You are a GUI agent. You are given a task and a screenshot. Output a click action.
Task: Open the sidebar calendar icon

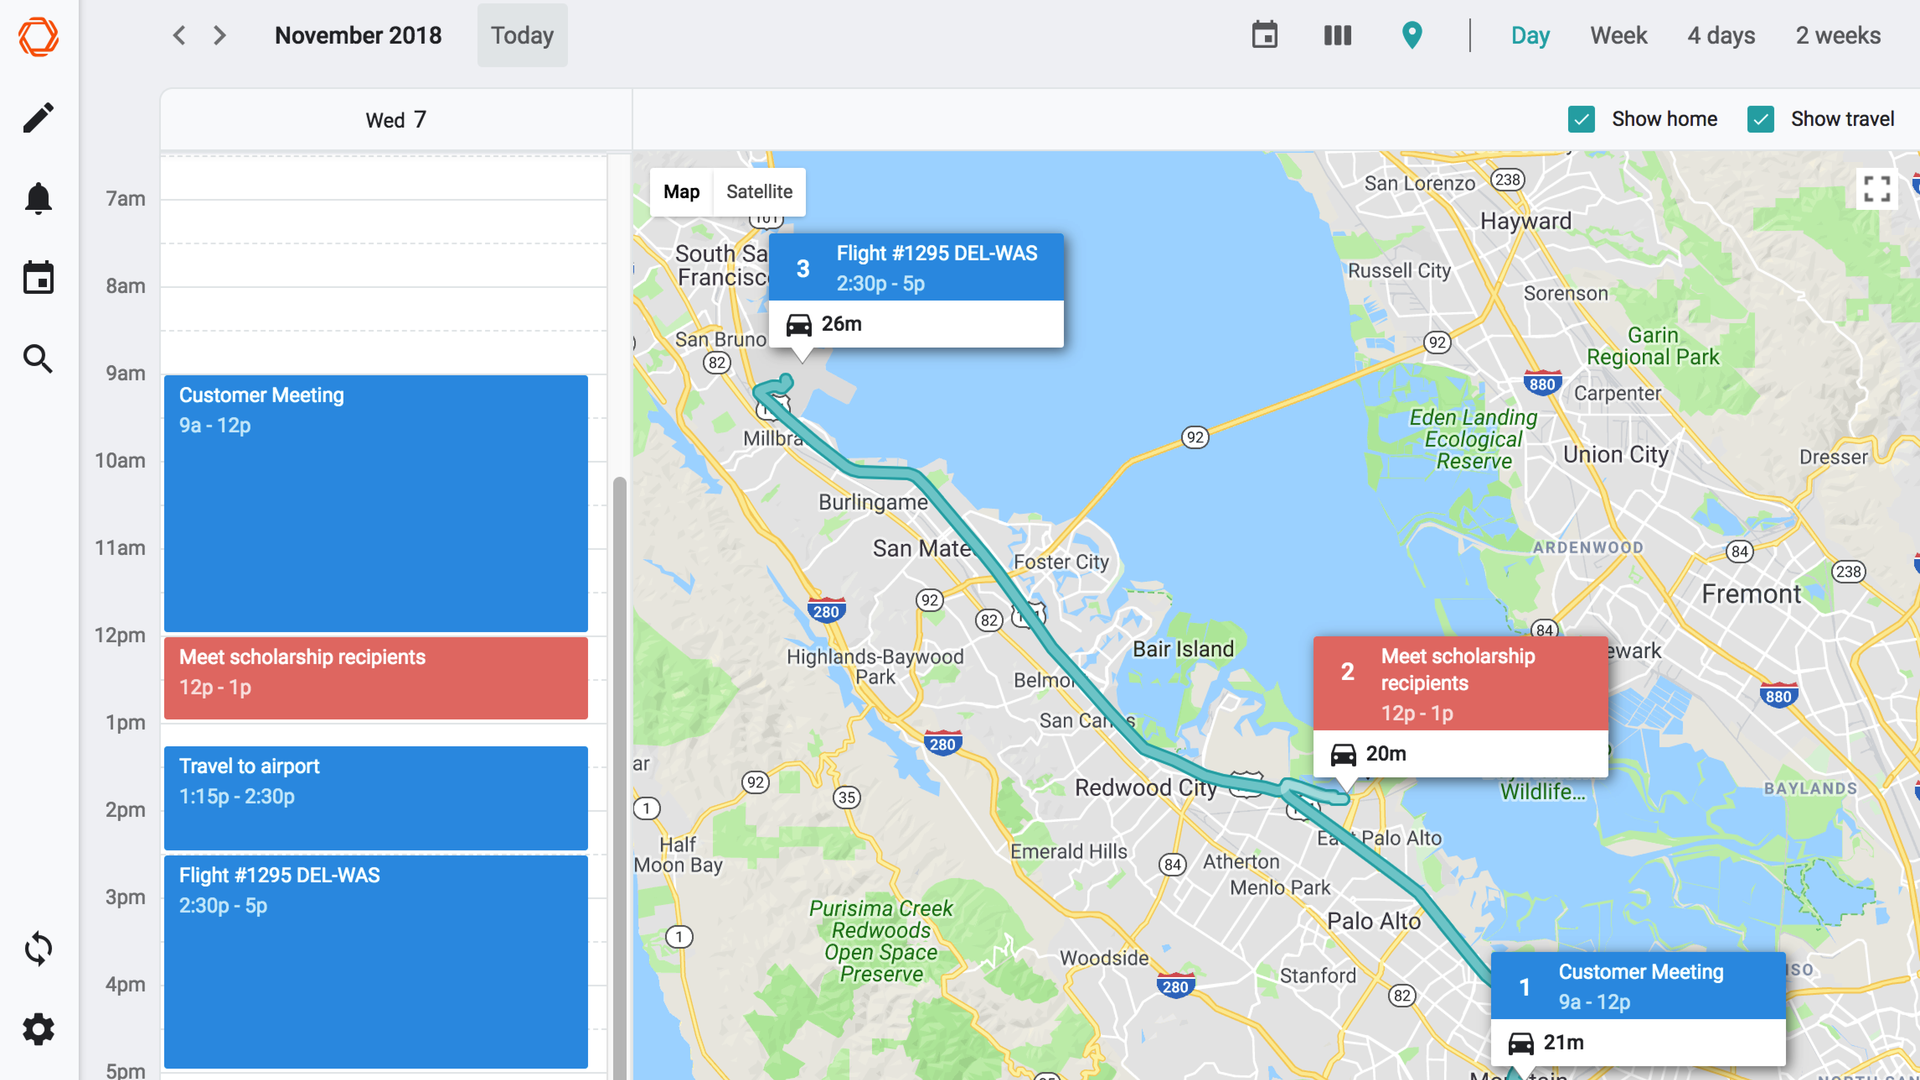[x=38, y=278]
